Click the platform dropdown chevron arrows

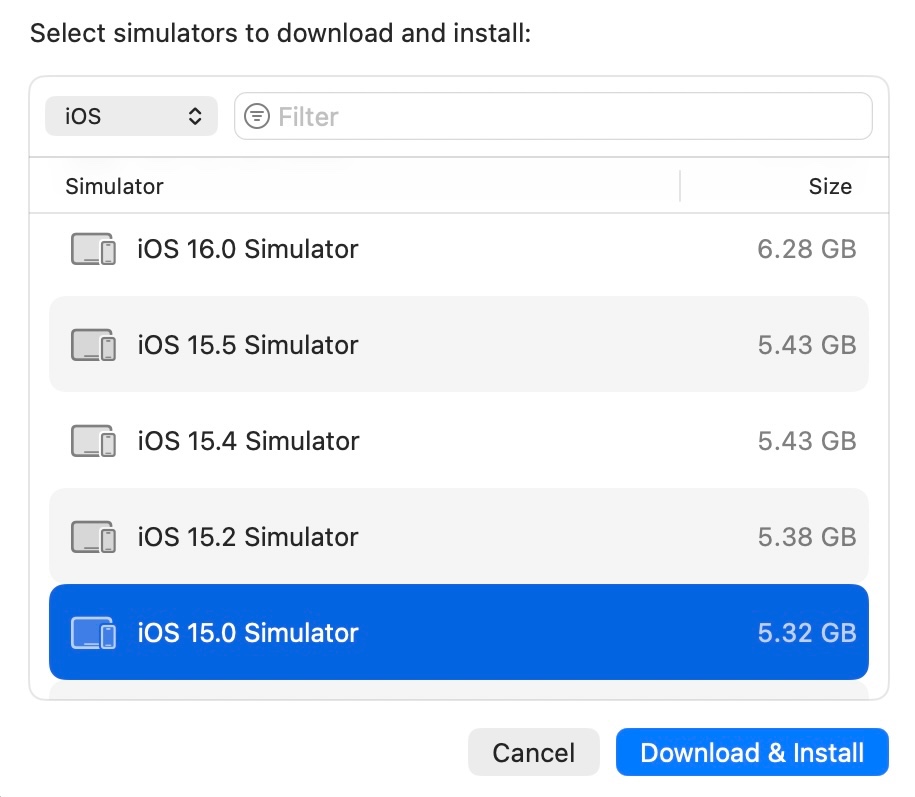(x=195, y=117)
